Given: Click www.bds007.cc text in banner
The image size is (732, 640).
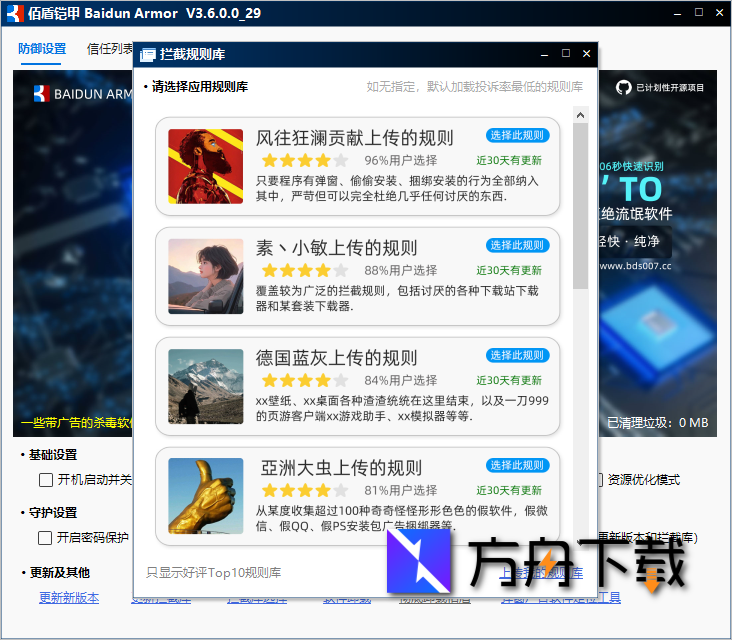Looking at the screenshot, I should 635,266.
